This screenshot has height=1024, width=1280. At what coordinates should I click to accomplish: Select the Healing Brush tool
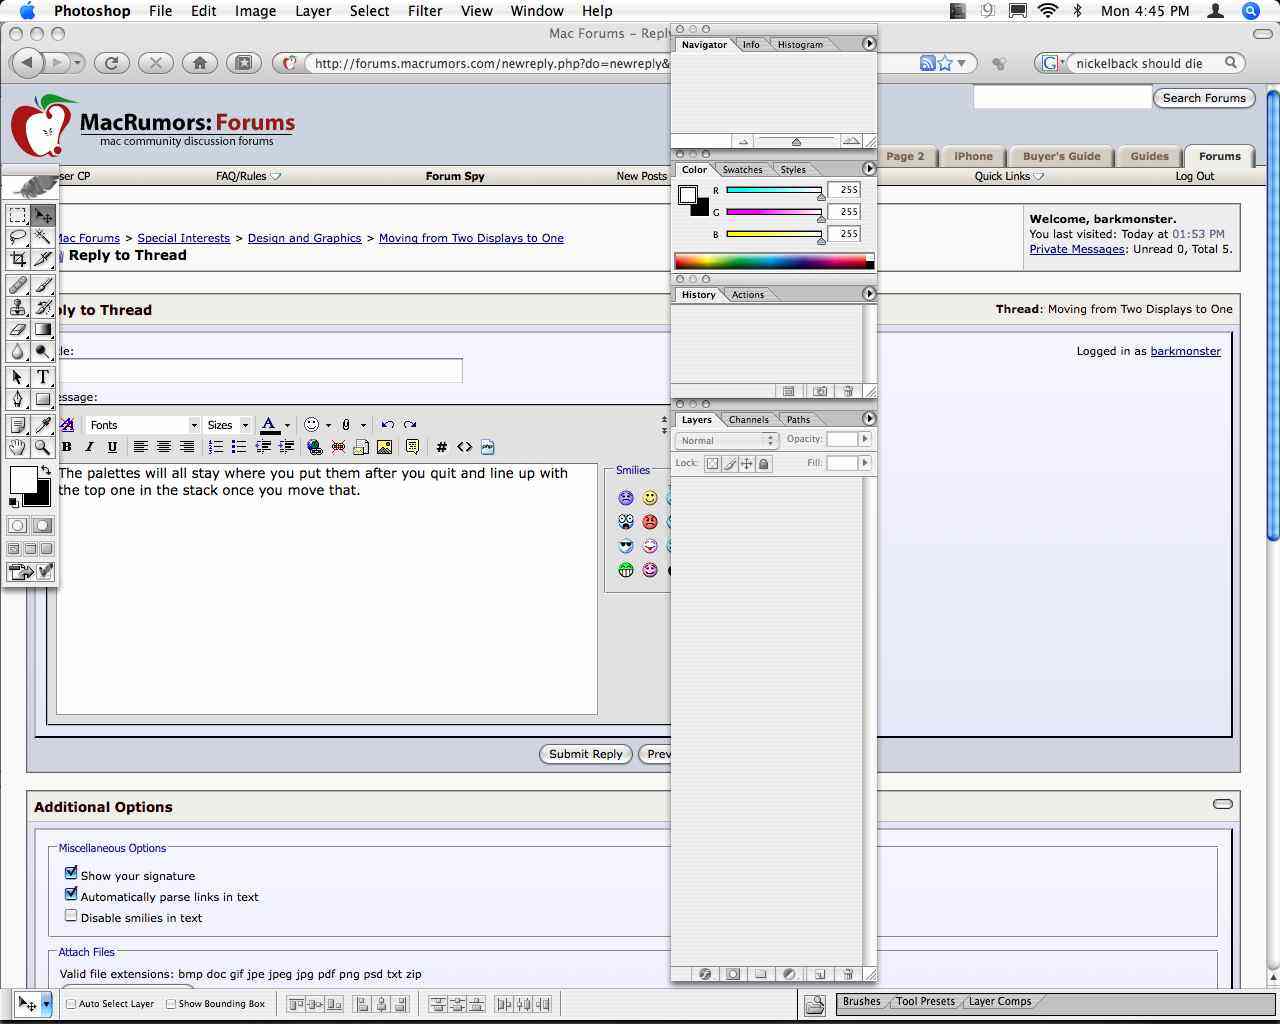pyautogui.click(x=17, y=286)
